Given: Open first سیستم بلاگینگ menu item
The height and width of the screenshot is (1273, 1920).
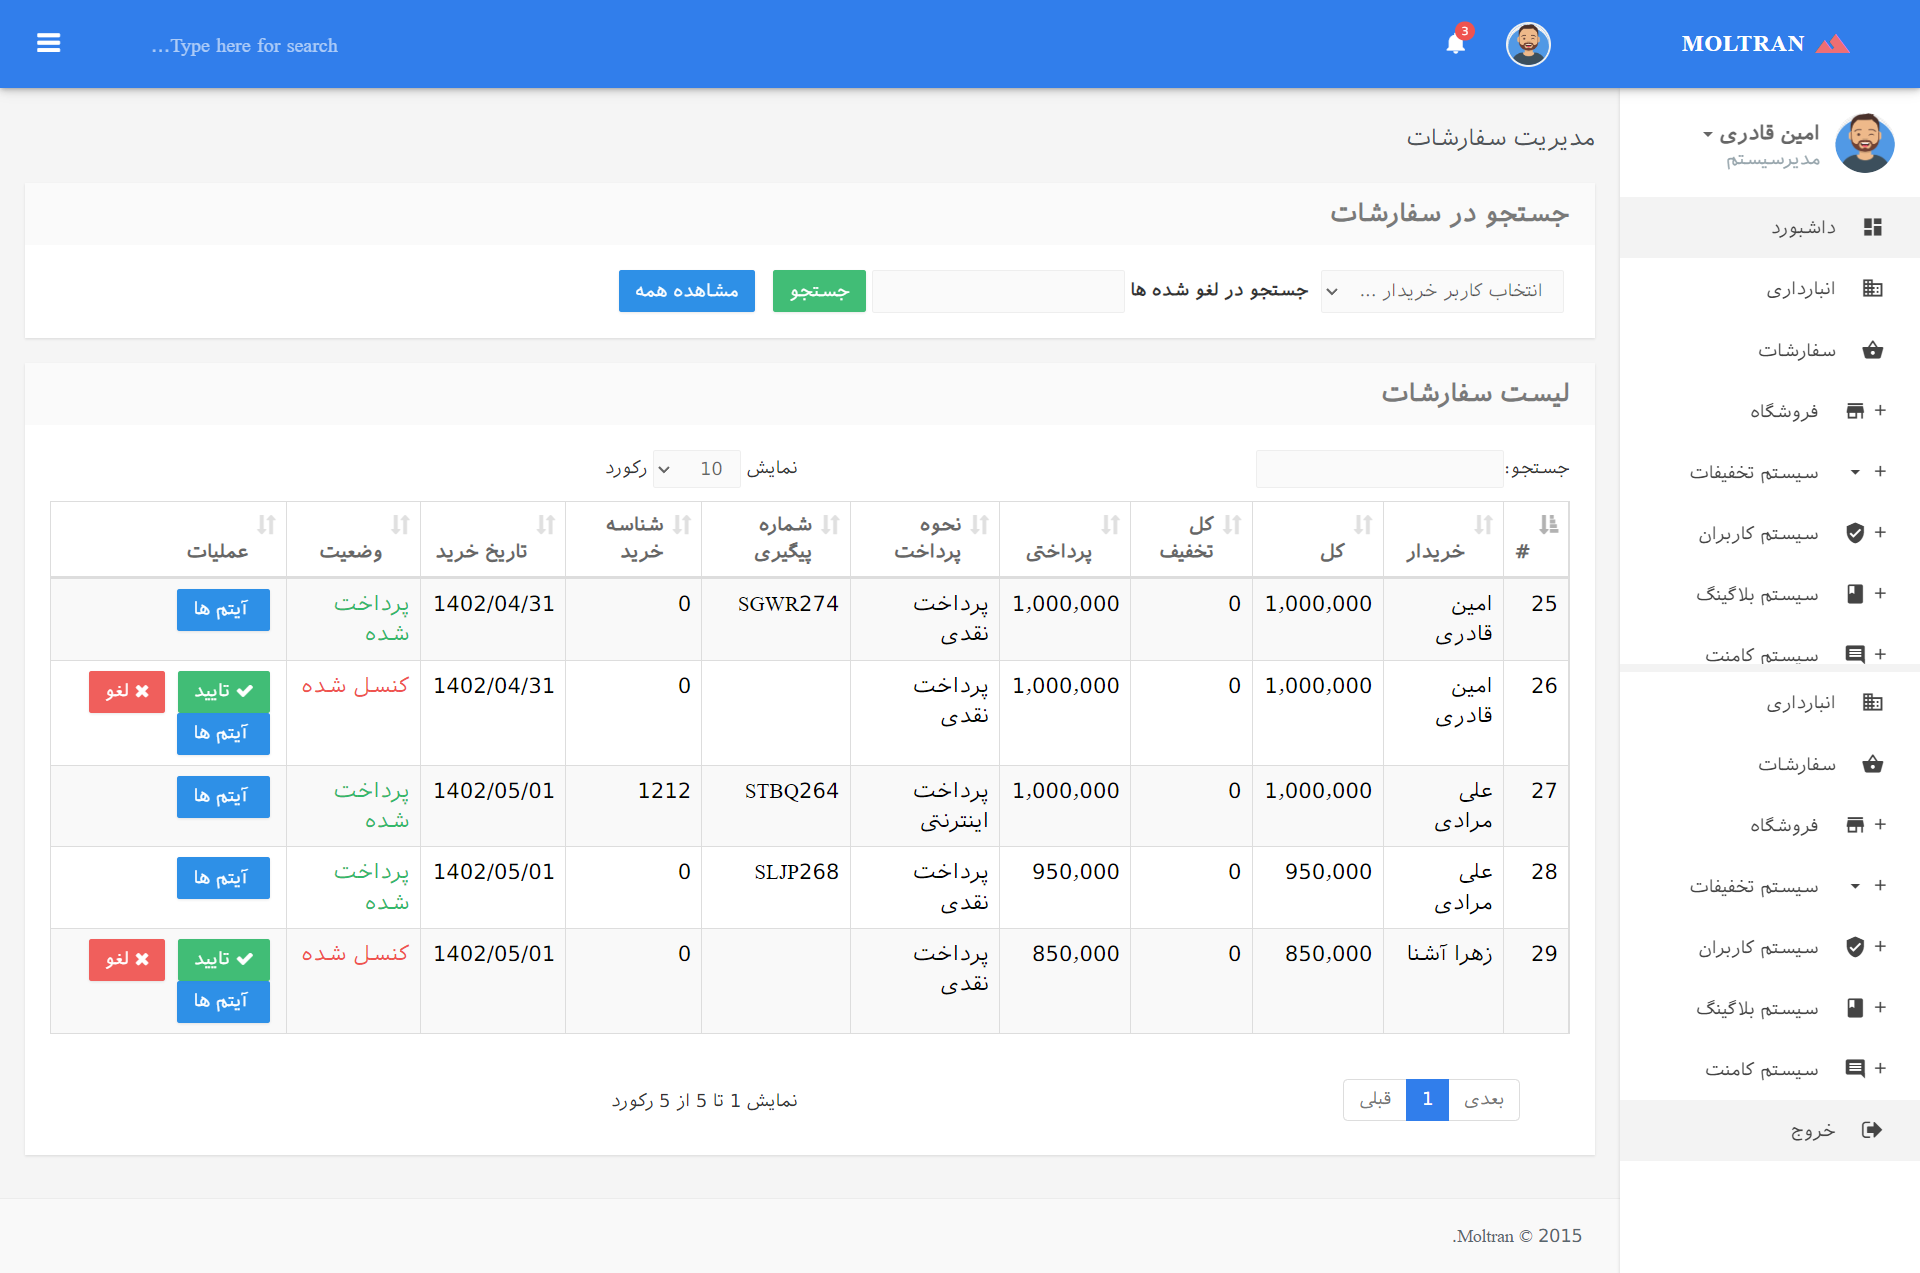Looking at the screenshot, I should [1756, 595].
